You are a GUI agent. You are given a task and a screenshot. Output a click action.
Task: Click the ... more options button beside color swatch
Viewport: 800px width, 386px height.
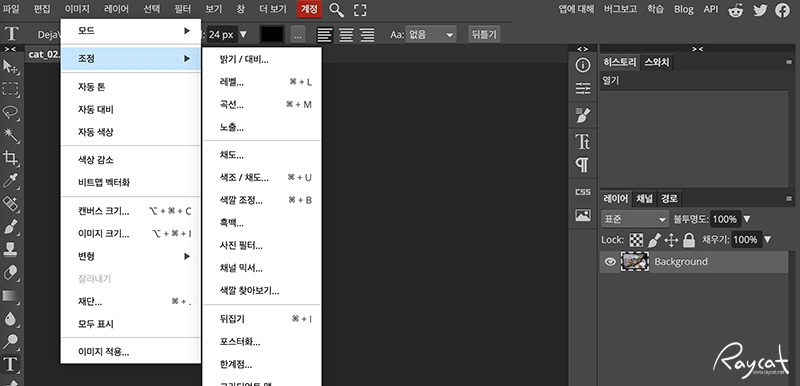(x=298, y=35)
